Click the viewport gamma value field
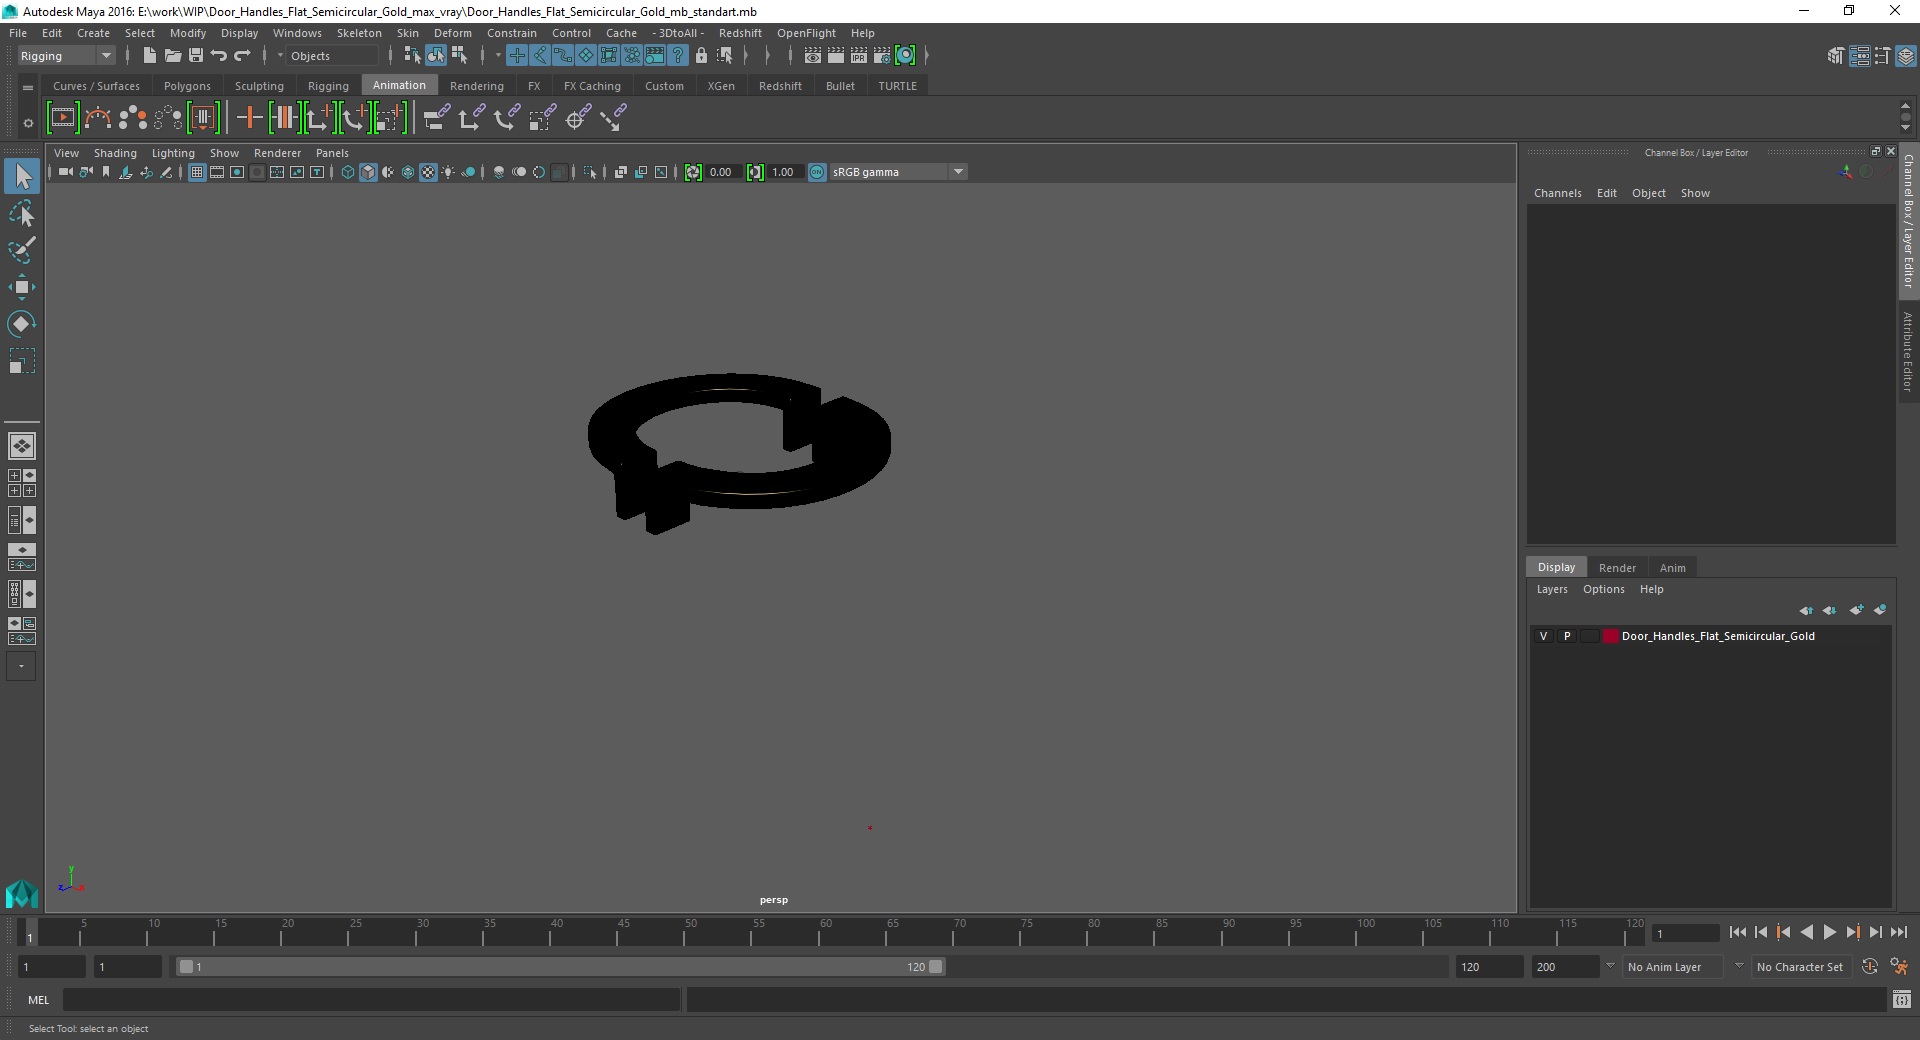The image size is (1920, 1040). (784, 172)
